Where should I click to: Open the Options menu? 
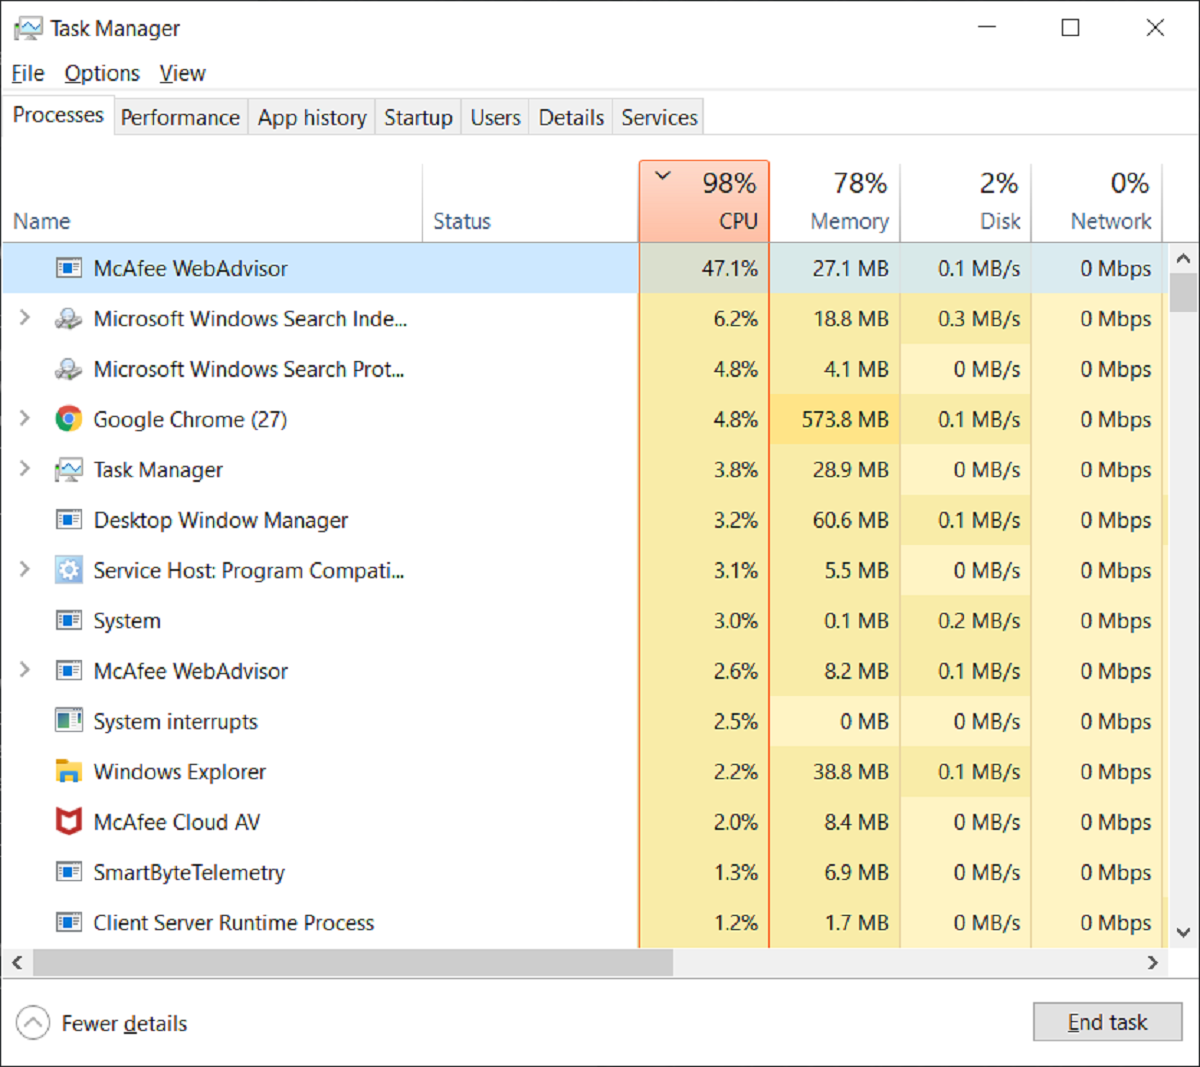point(102,74)
